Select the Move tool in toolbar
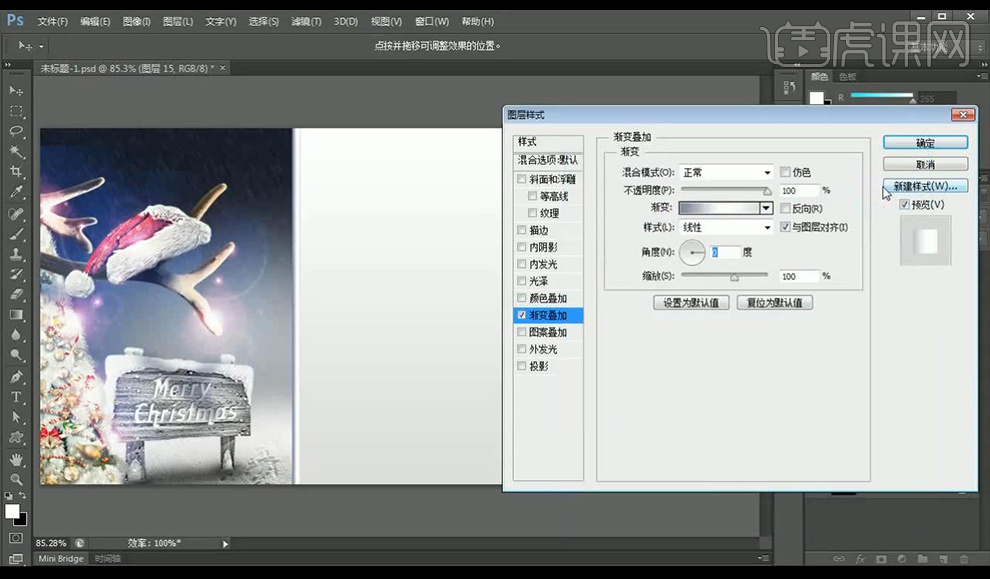The height and width of the screenshot is (579, 990). (x=16, y=91)
